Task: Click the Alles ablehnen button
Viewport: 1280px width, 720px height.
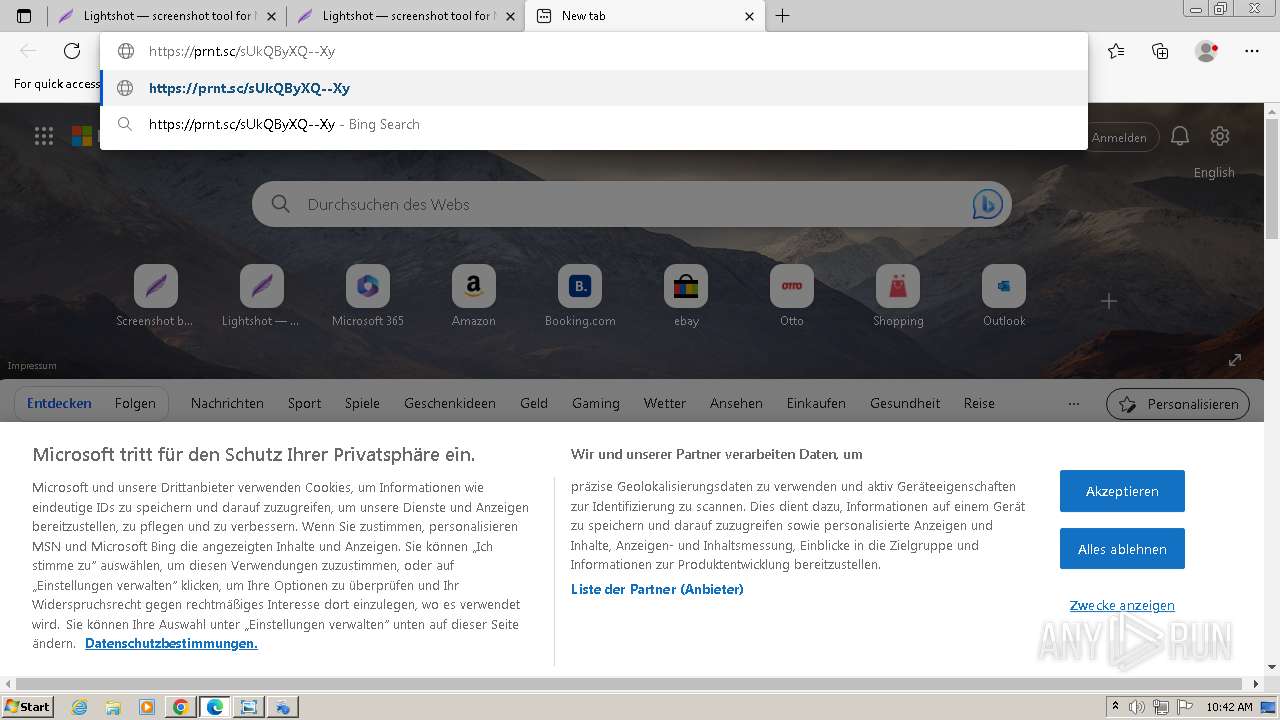Action: tap(1122, 549)
